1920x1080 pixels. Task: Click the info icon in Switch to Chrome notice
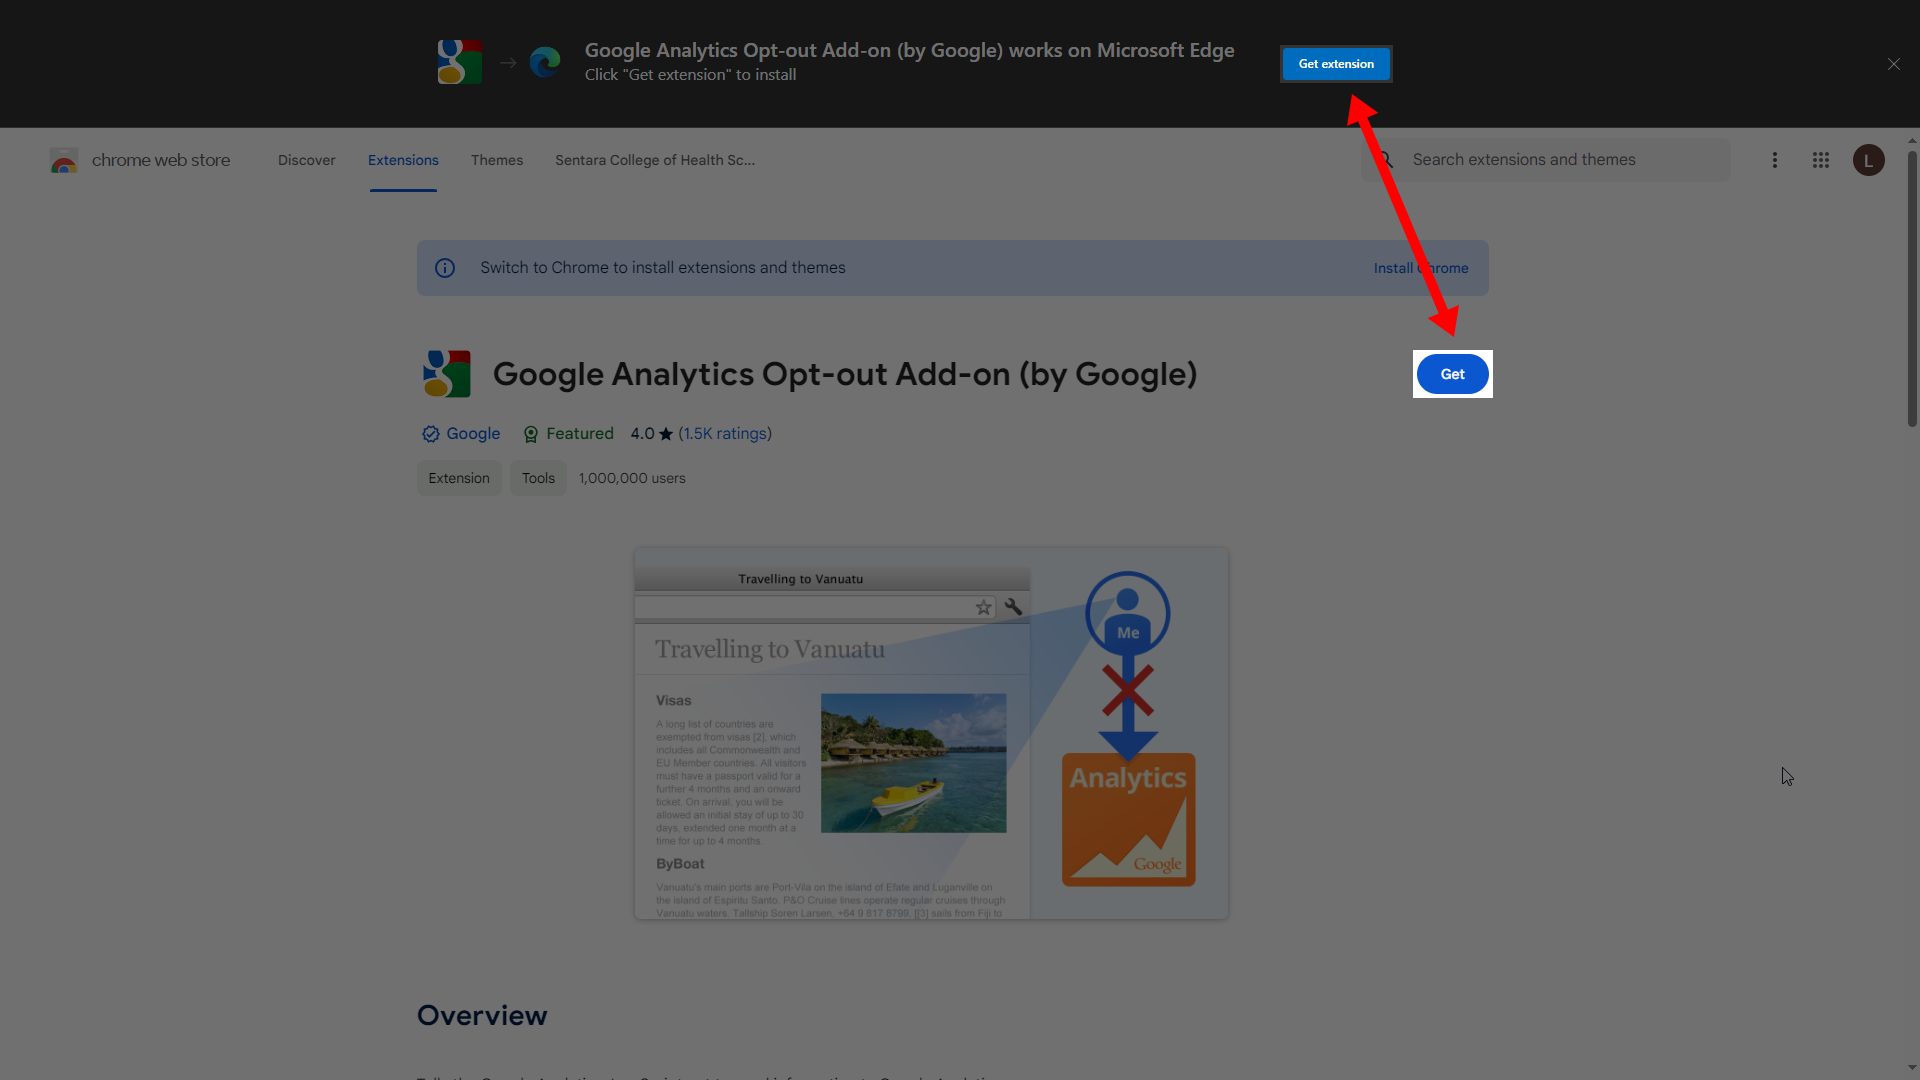click(445, 268)
